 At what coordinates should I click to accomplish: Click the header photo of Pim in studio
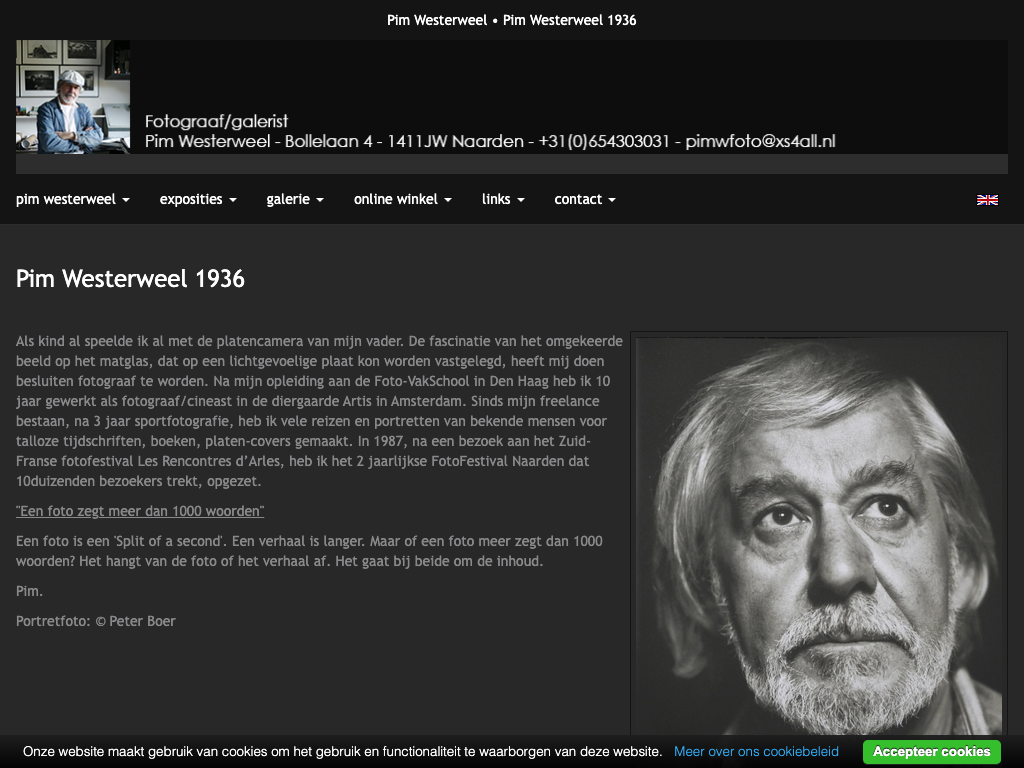tap(73, 97)
